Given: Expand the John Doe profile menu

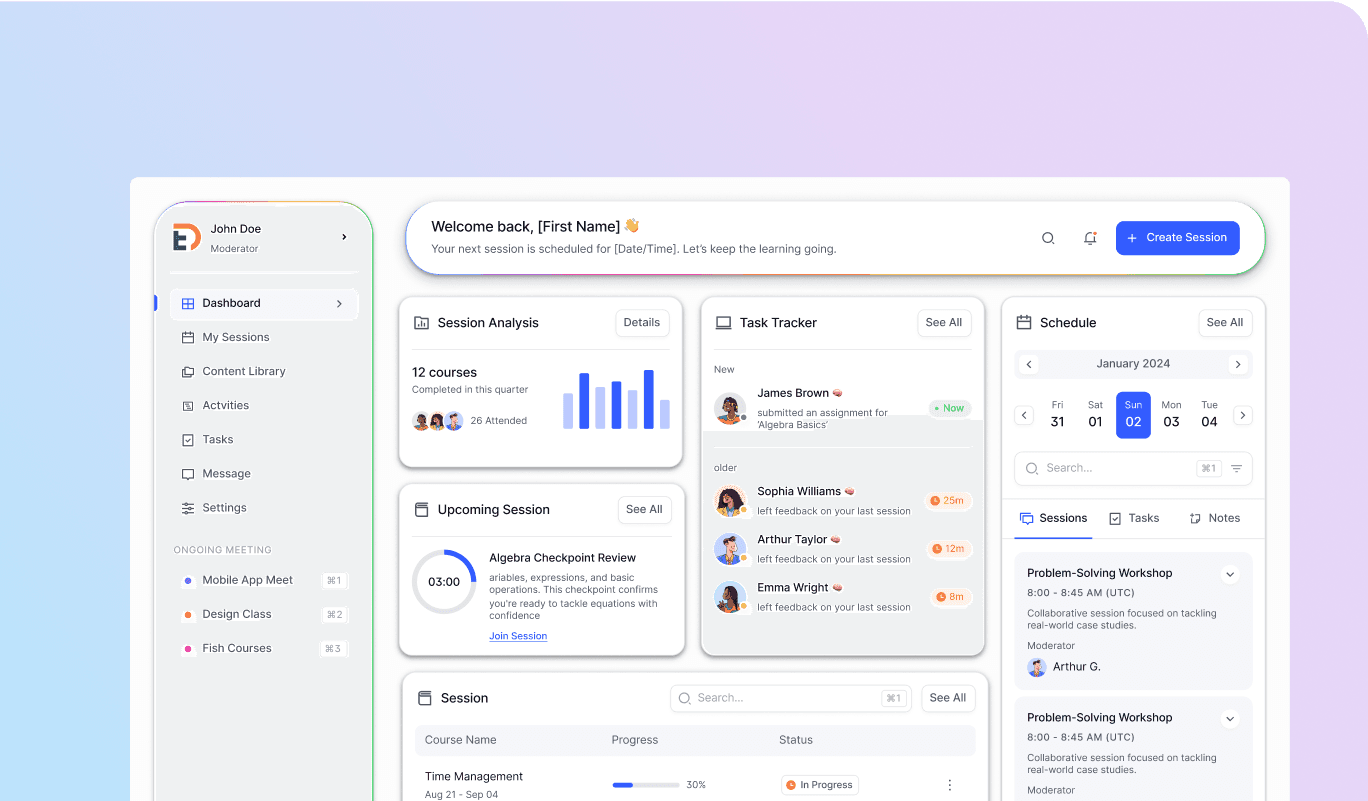Looking at the screenshot, I should coord(344,237).
